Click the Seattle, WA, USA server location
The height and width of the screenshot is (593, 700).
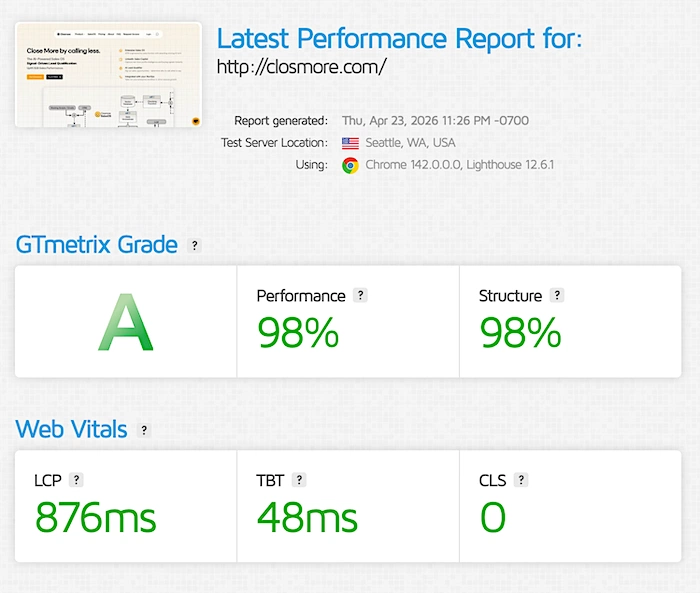(x=410, y=143)
